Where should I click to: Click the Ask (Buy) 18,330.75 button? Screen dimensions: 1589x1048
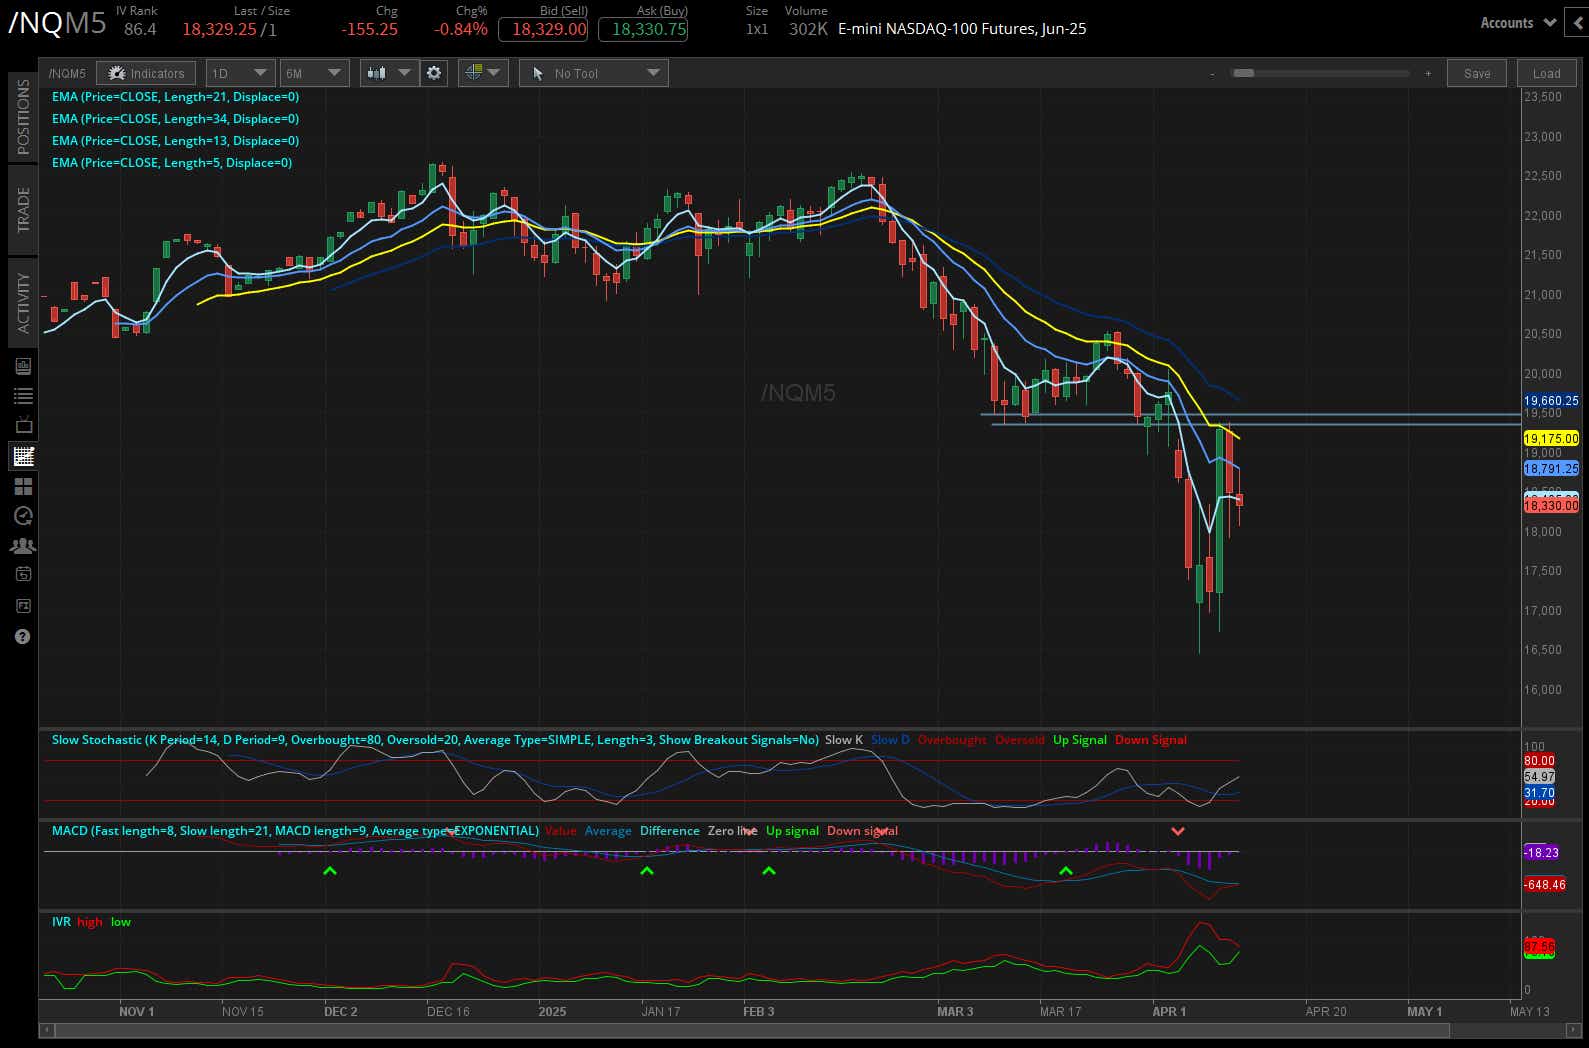click(x=643, y=29)
